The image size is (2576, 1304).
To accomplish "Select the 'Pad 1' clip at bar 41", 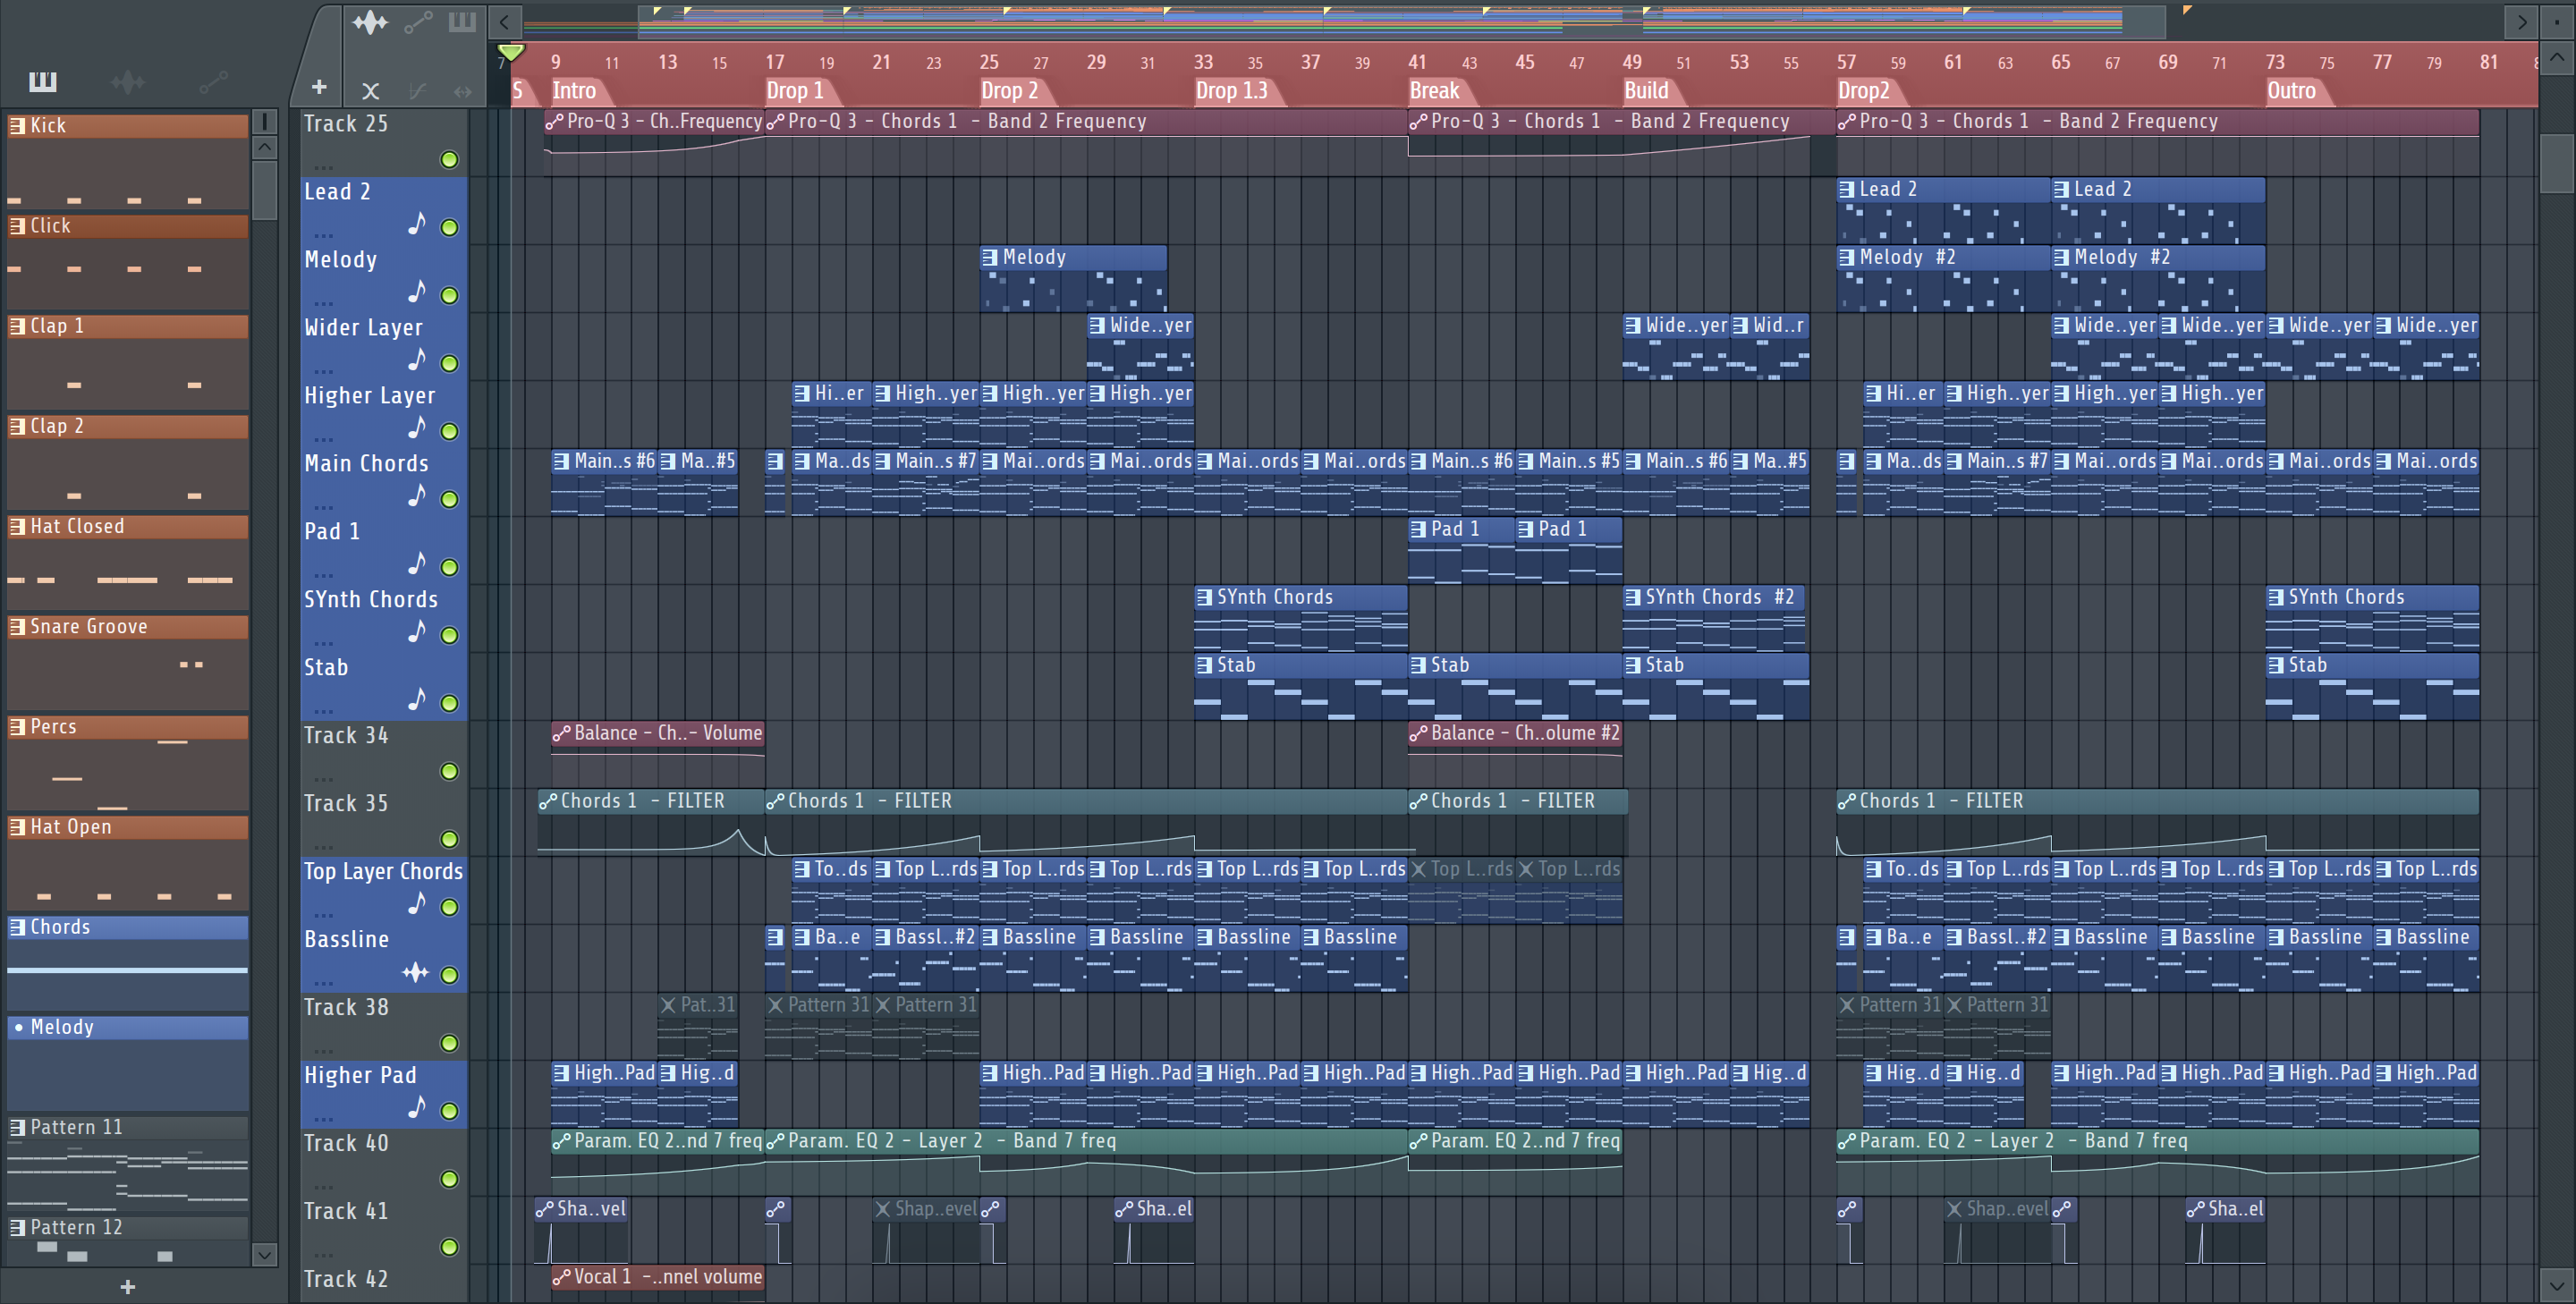I will (x=1462, y=549).
